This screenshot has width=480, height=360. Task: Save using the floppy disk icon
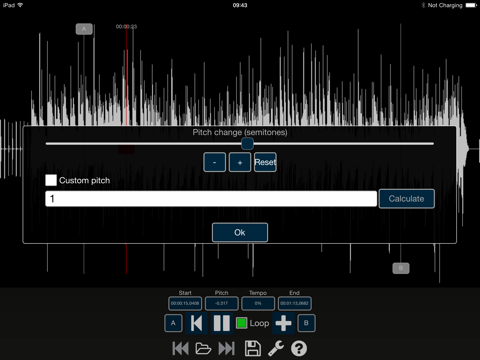[253, 349]
